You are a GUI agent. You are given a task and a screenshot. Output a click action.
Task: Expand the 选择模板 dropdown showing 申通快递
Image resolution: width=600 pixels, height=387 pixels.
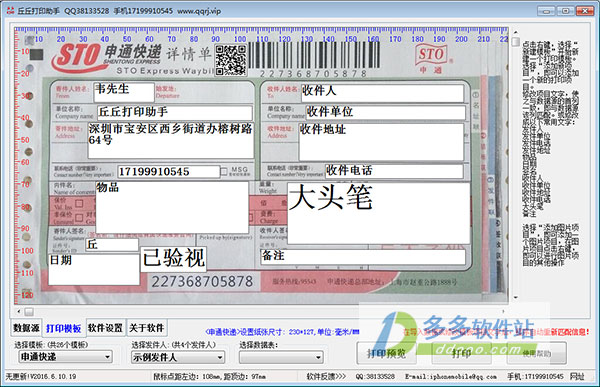[65, 357]
